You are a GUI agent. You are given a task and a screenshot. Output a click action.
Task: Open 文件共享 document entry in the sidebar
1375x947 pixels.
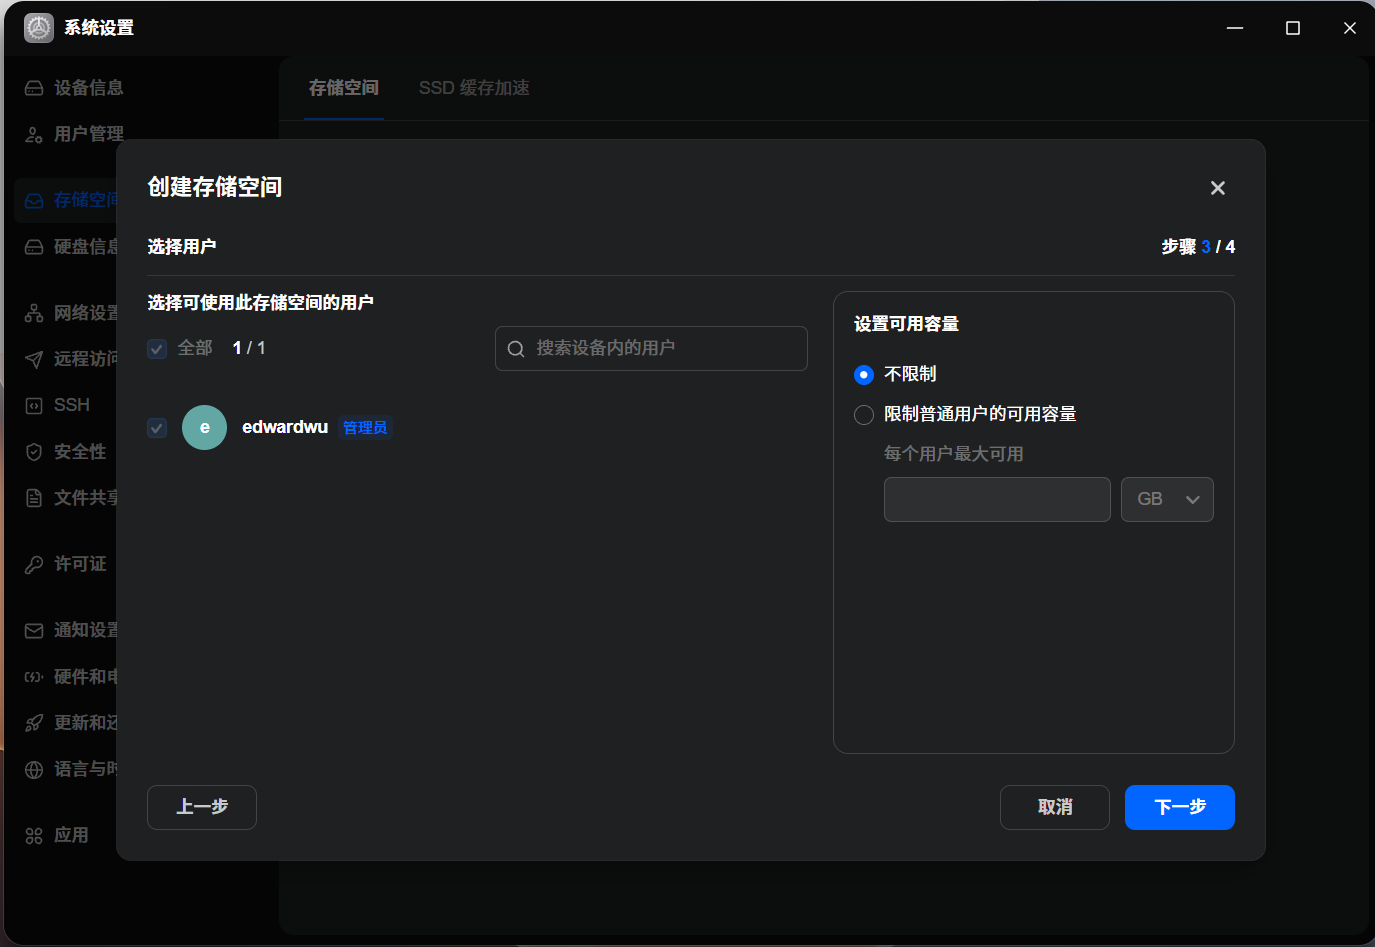71,498
